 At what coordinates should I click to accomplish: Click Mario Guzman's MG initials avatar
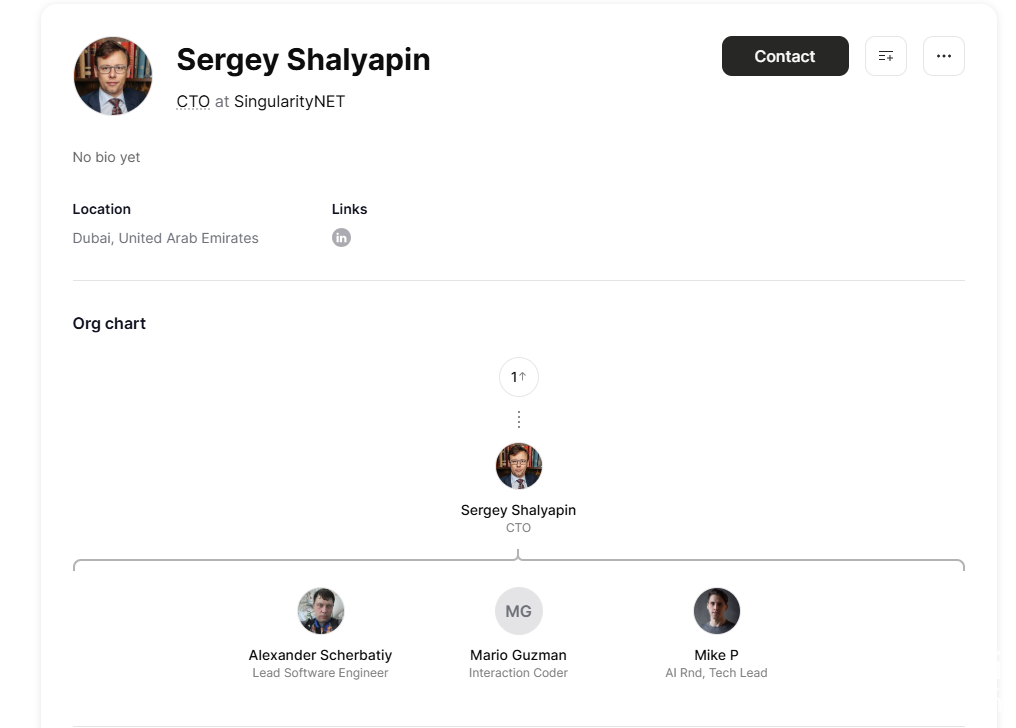click(x=518, y=611)
